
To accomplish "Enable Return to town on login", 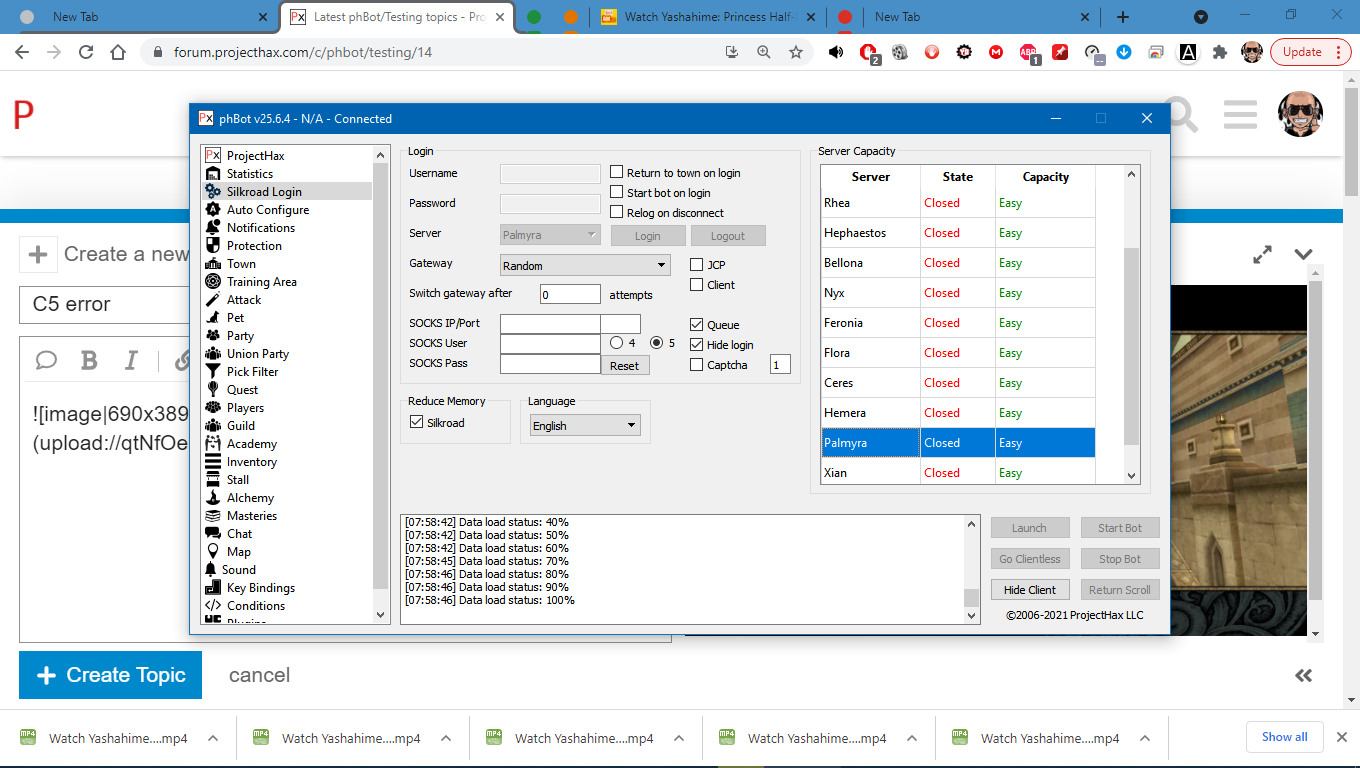I will click(617, 173).
